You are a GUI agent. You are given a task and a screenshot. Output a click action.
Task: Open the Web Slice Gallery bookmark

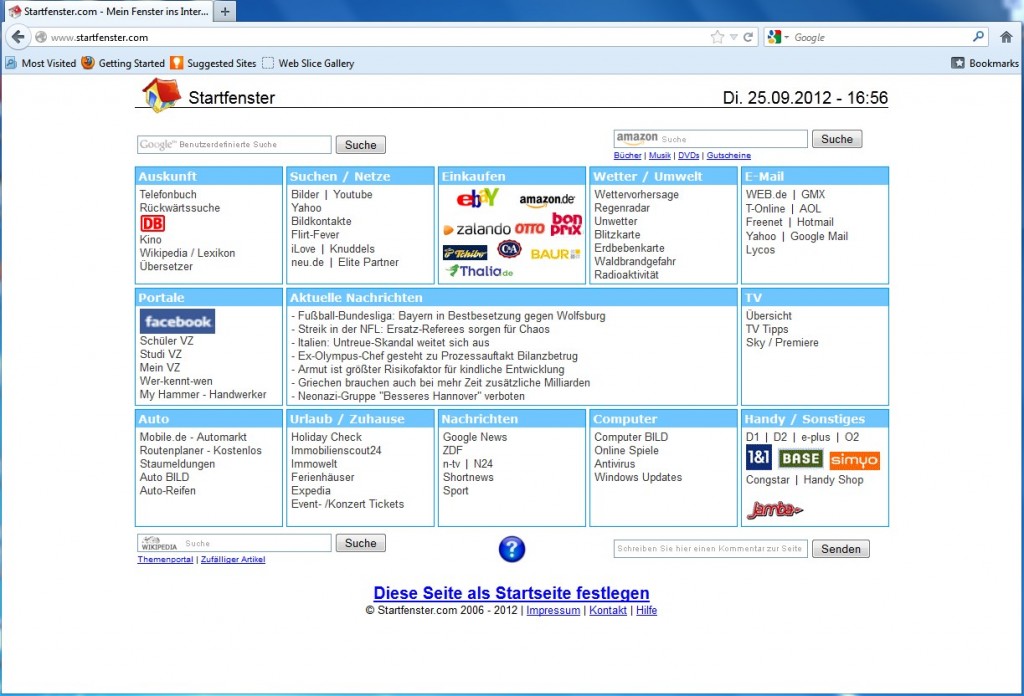(x=308, y=63)
